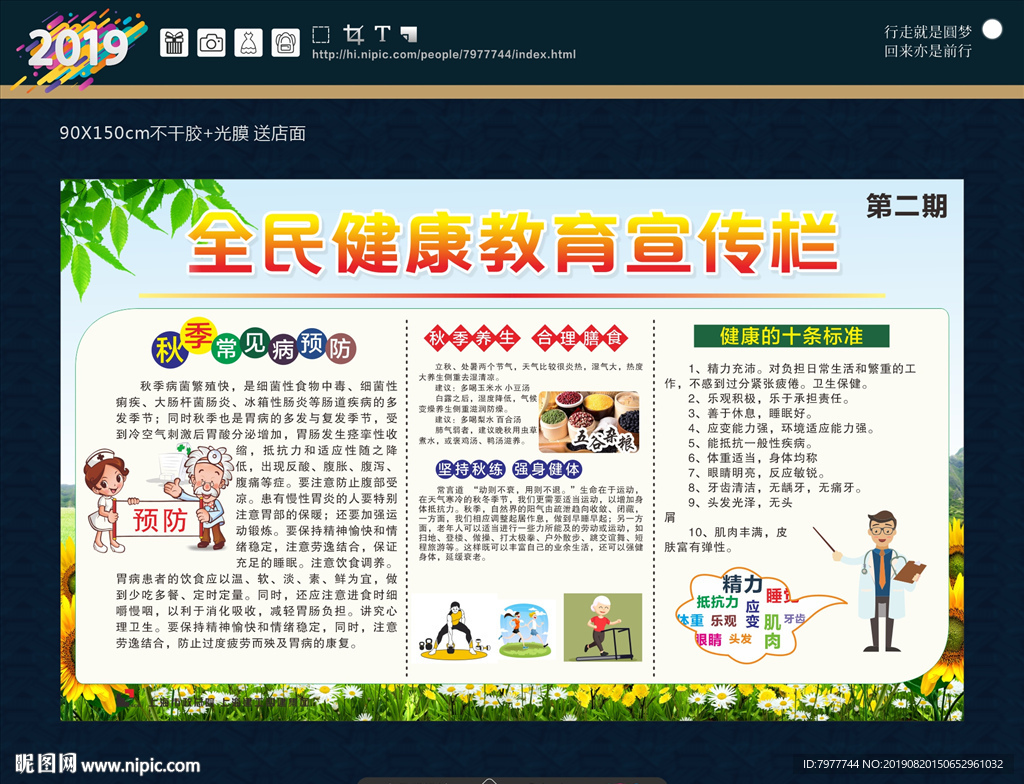Viewport: 1024px width, 784px height.
Task: Click the line 7、眼睛明亮，反应敏锐
Action: click(x=756, y=472)
